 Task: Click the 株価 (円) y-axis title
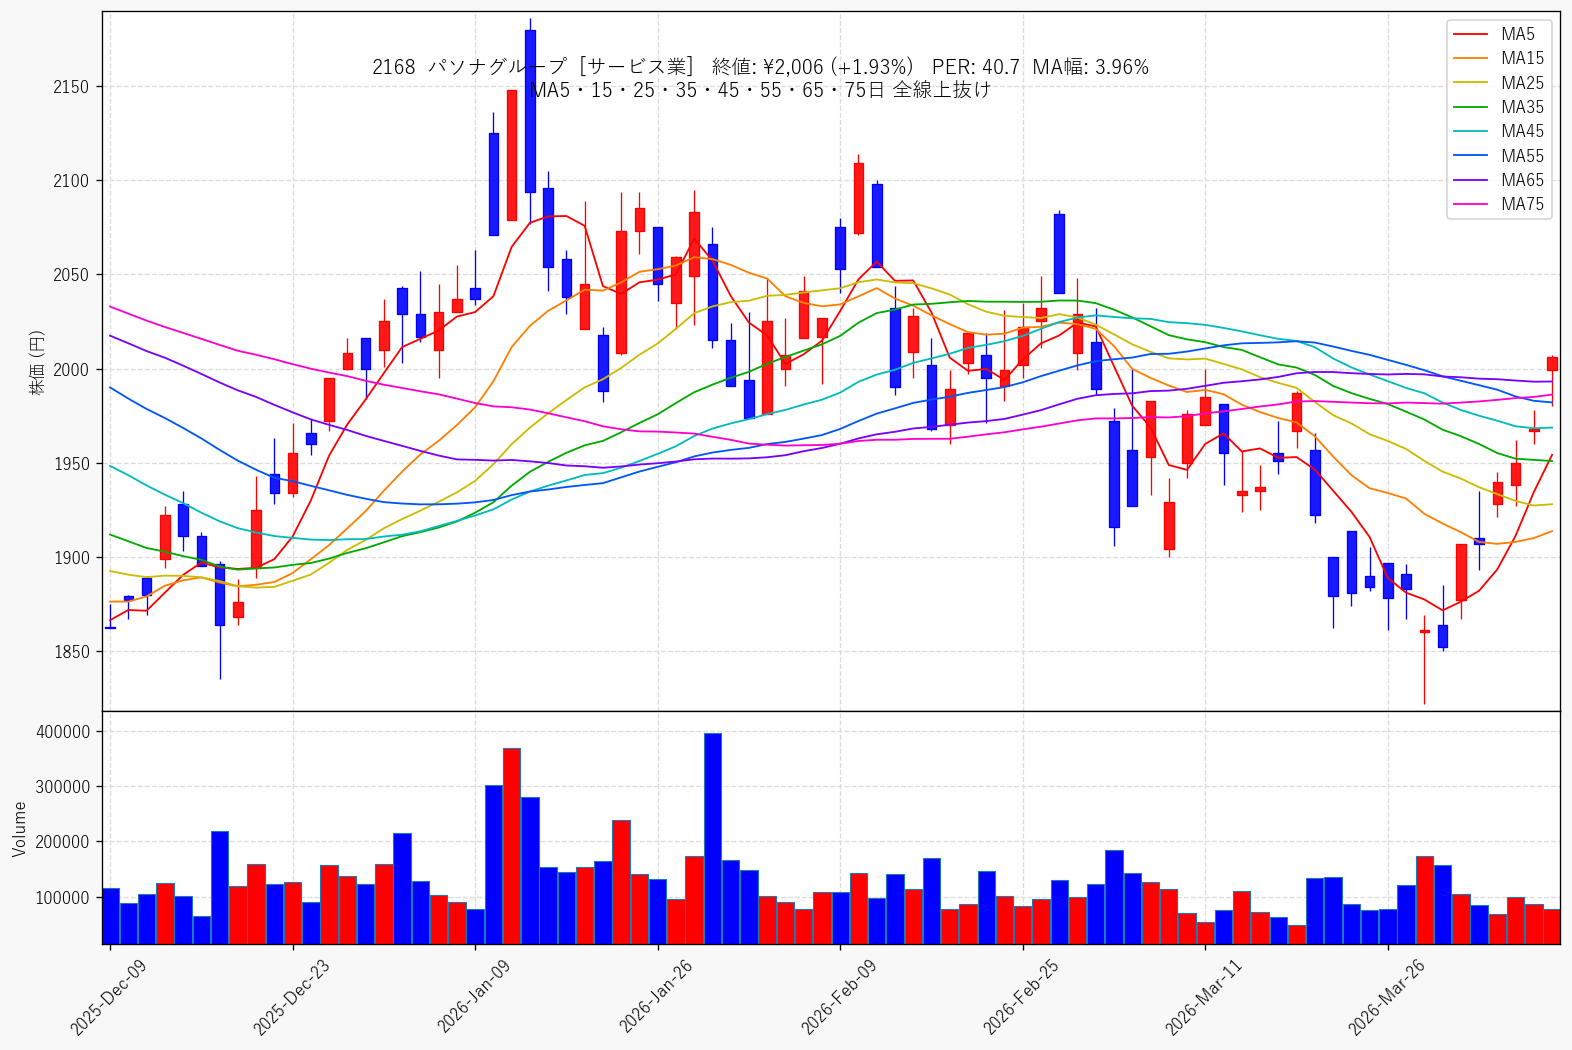(x=37, y=362)
